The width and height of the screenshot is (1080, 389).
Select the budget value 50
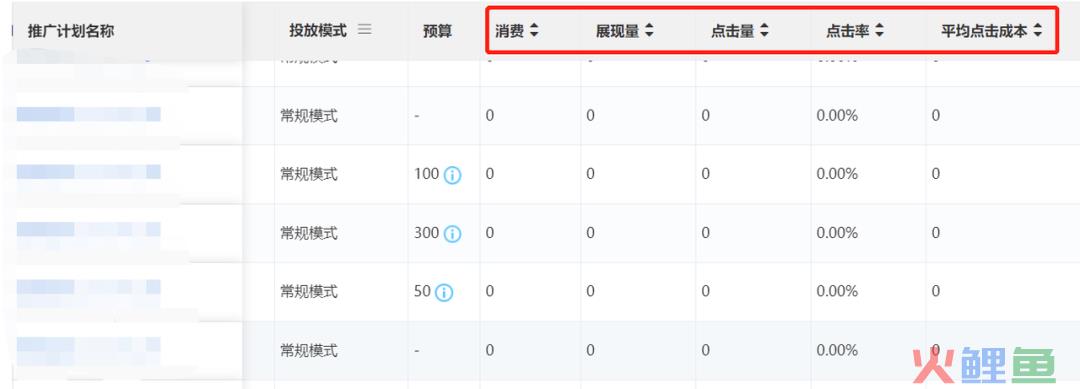click(422, 291)
